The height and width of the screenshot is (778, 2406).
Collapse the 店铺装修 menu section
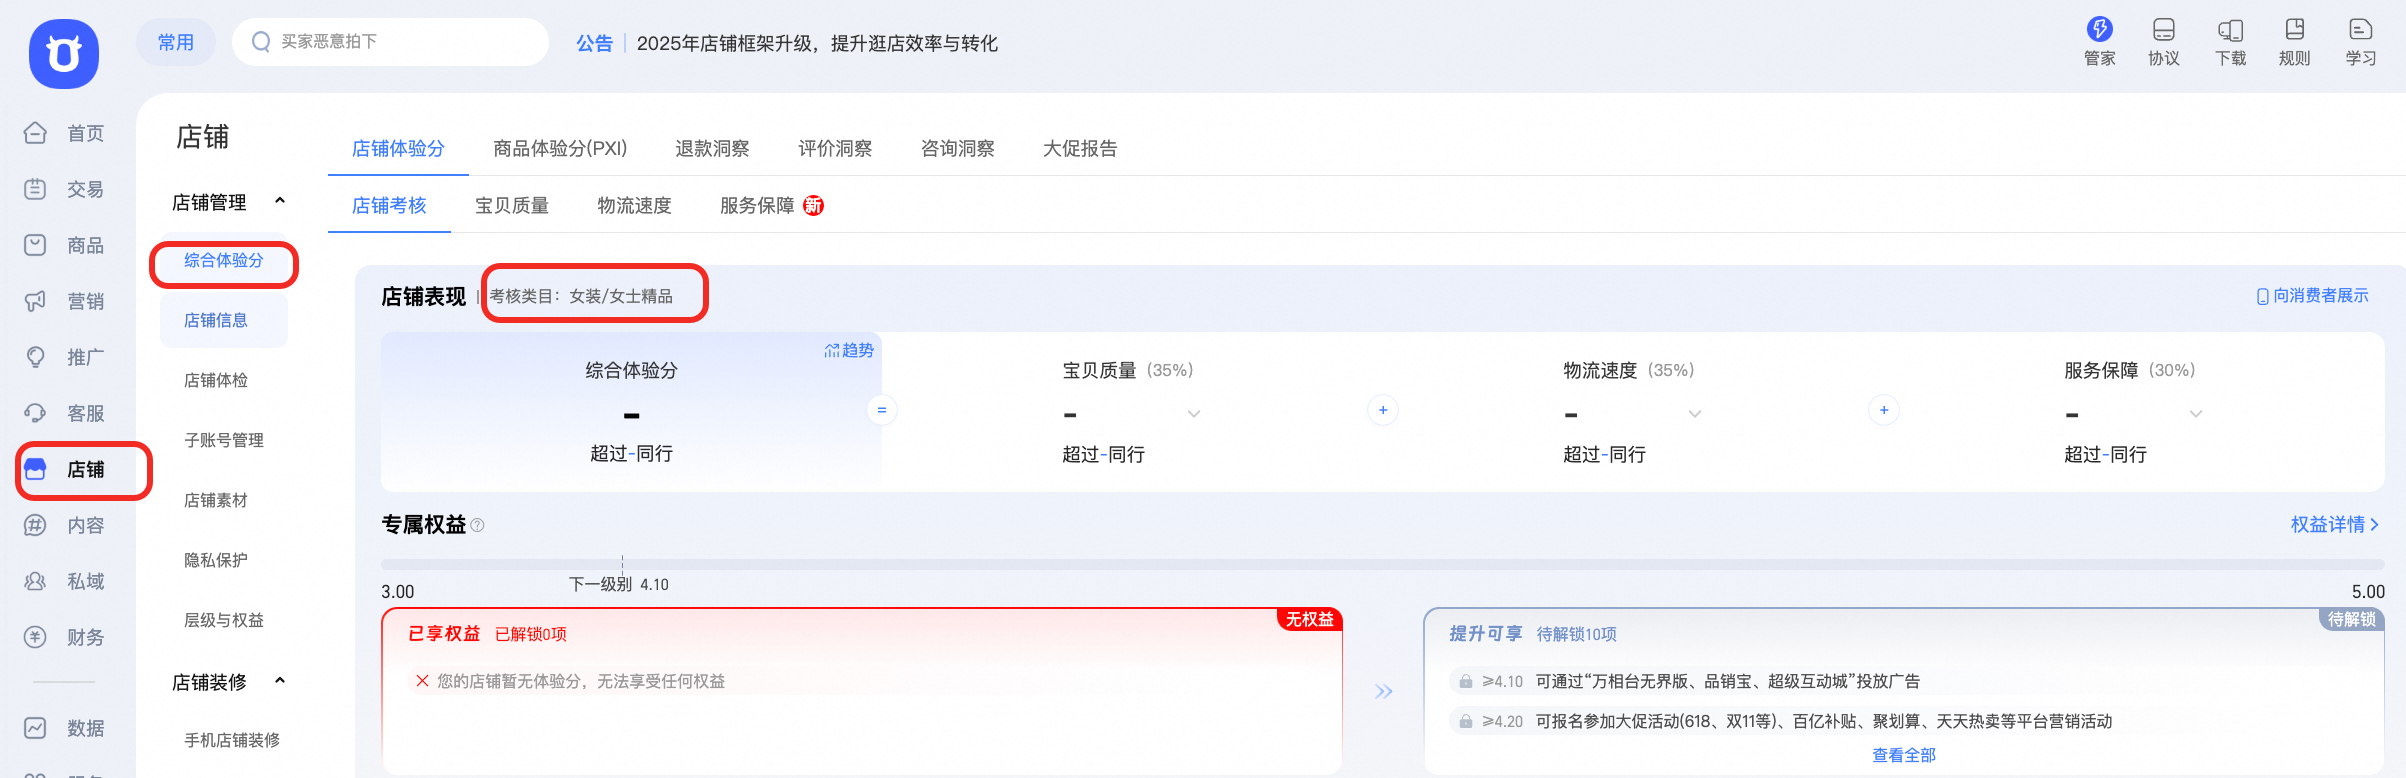[x=280, y=682]
